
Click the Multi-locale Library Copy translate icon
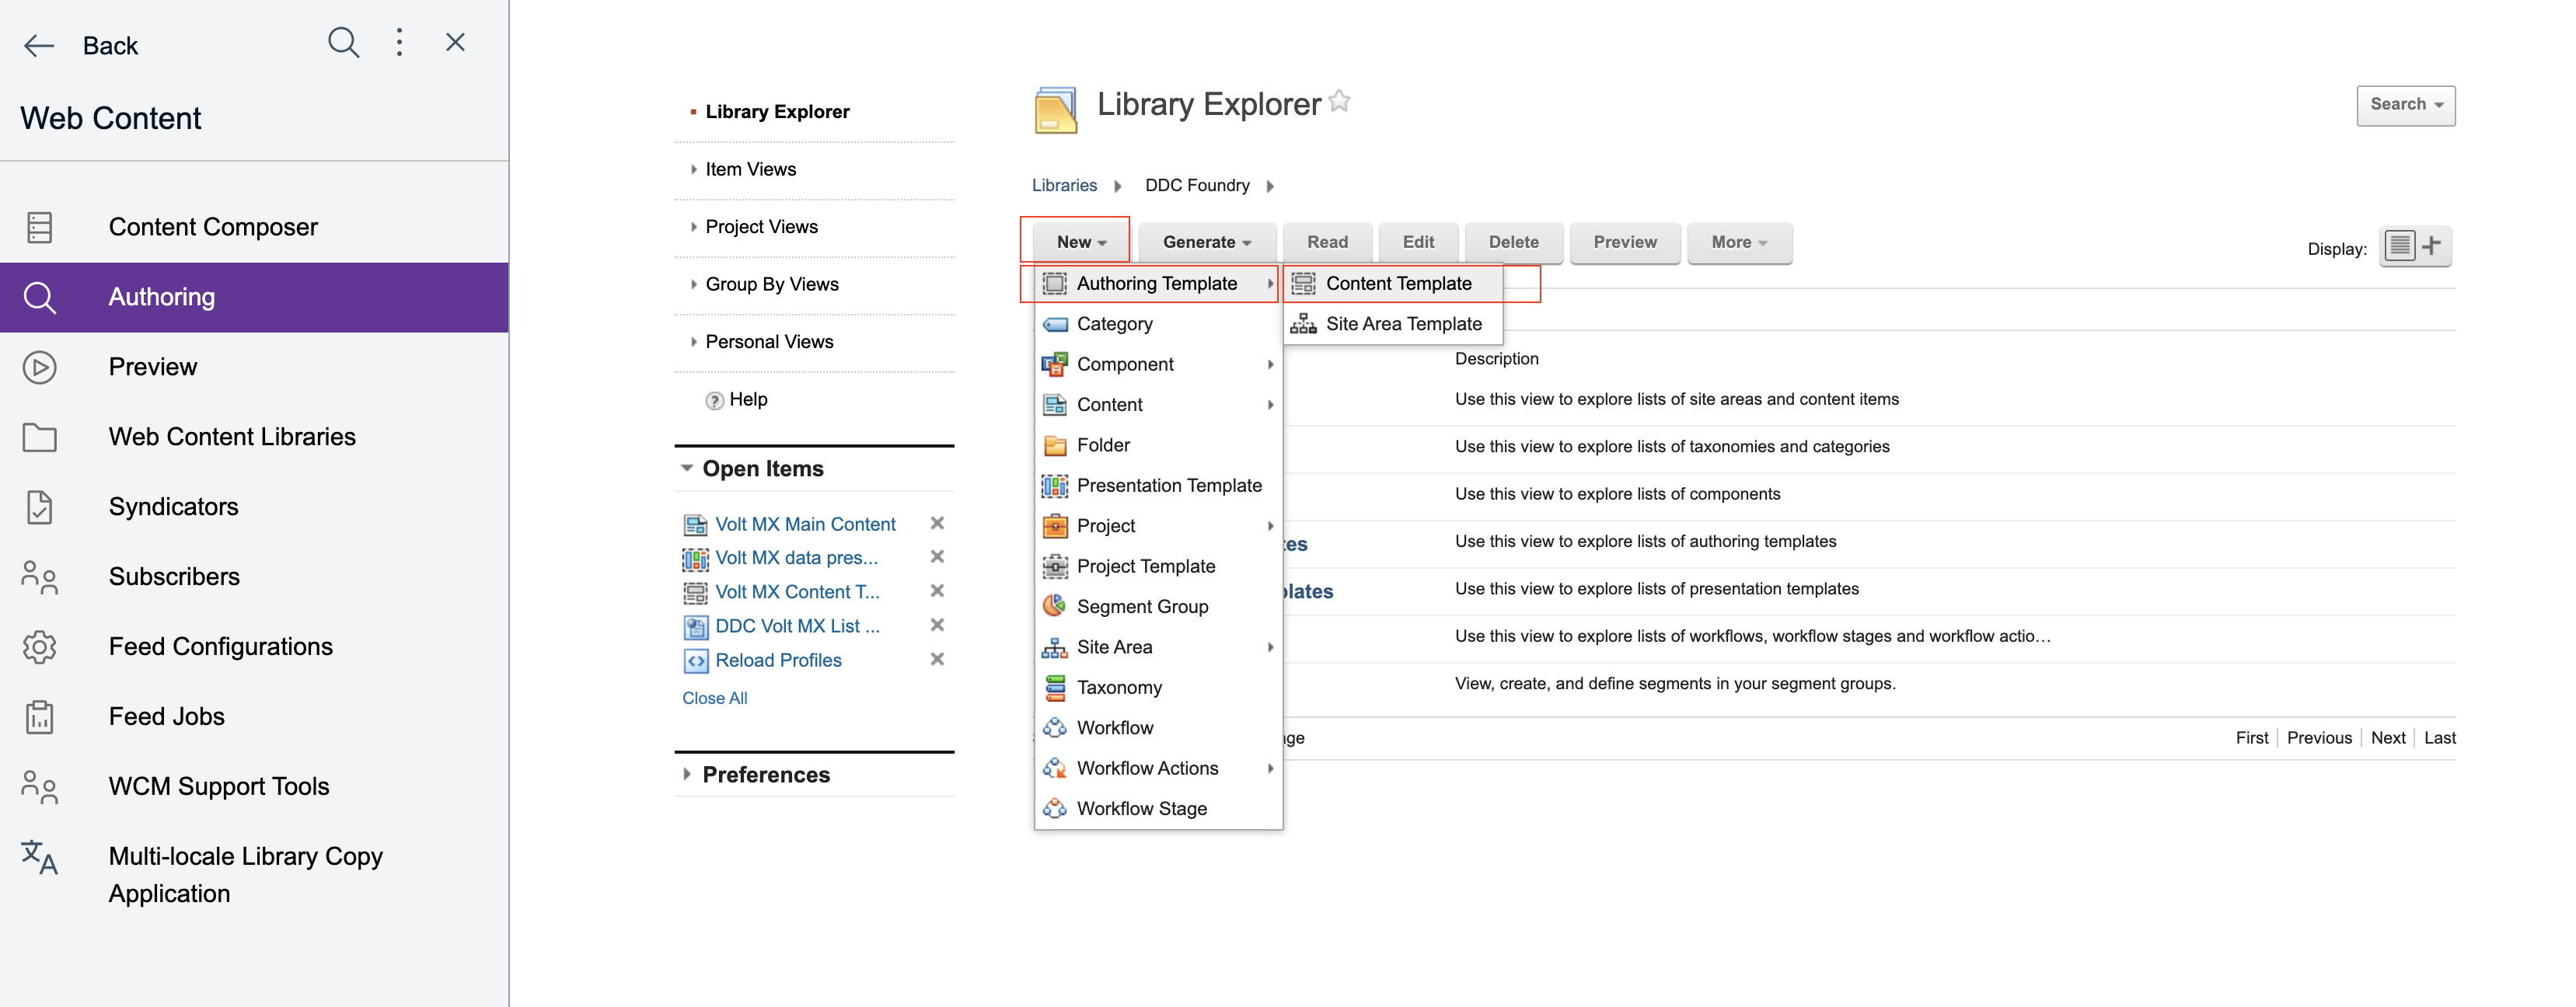(x=39, y=857)
